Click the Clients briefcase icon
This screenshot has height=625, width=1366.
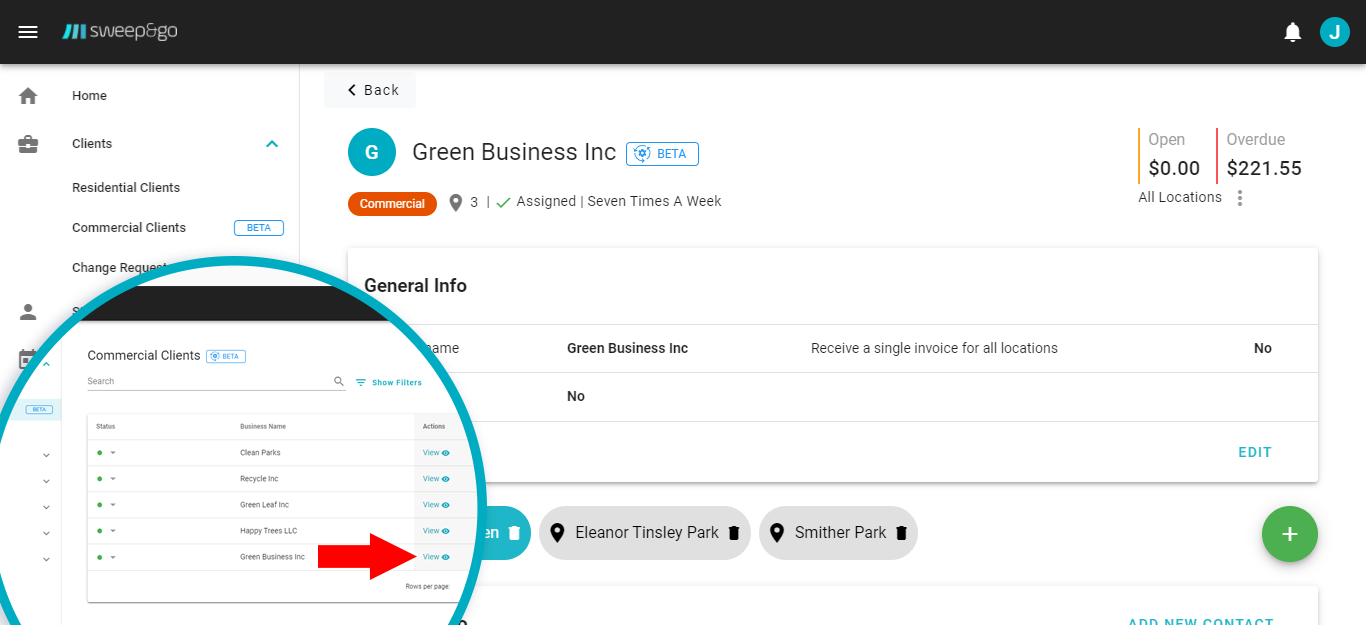[28, 144]
